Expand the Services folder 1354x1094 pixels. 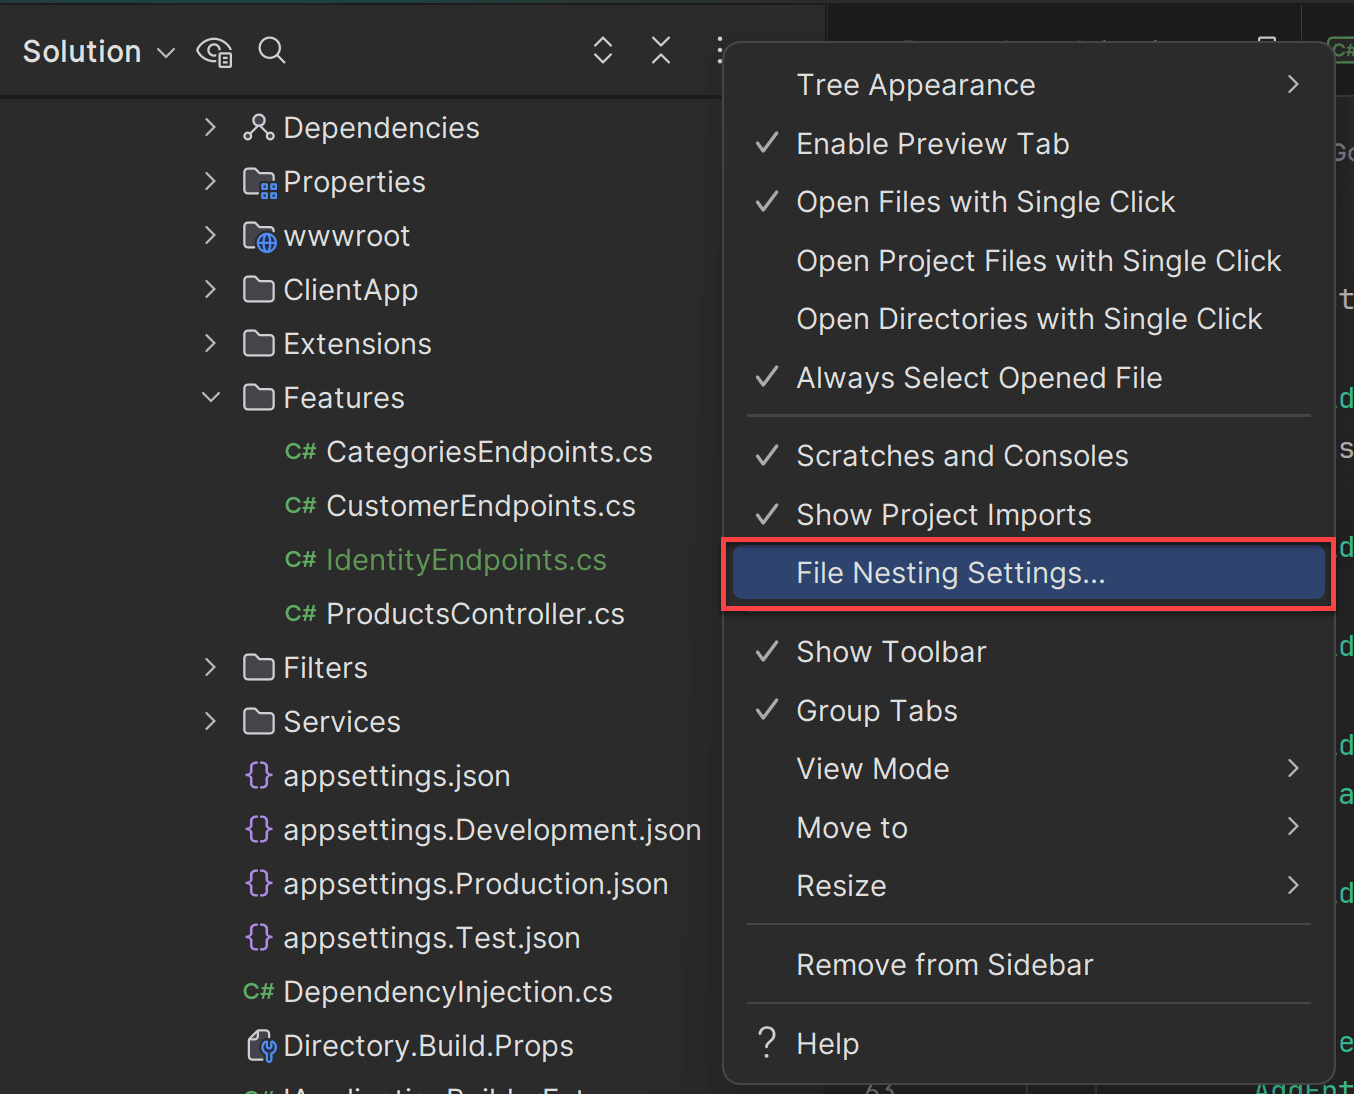pyautogui.click(x=210, y=721)
